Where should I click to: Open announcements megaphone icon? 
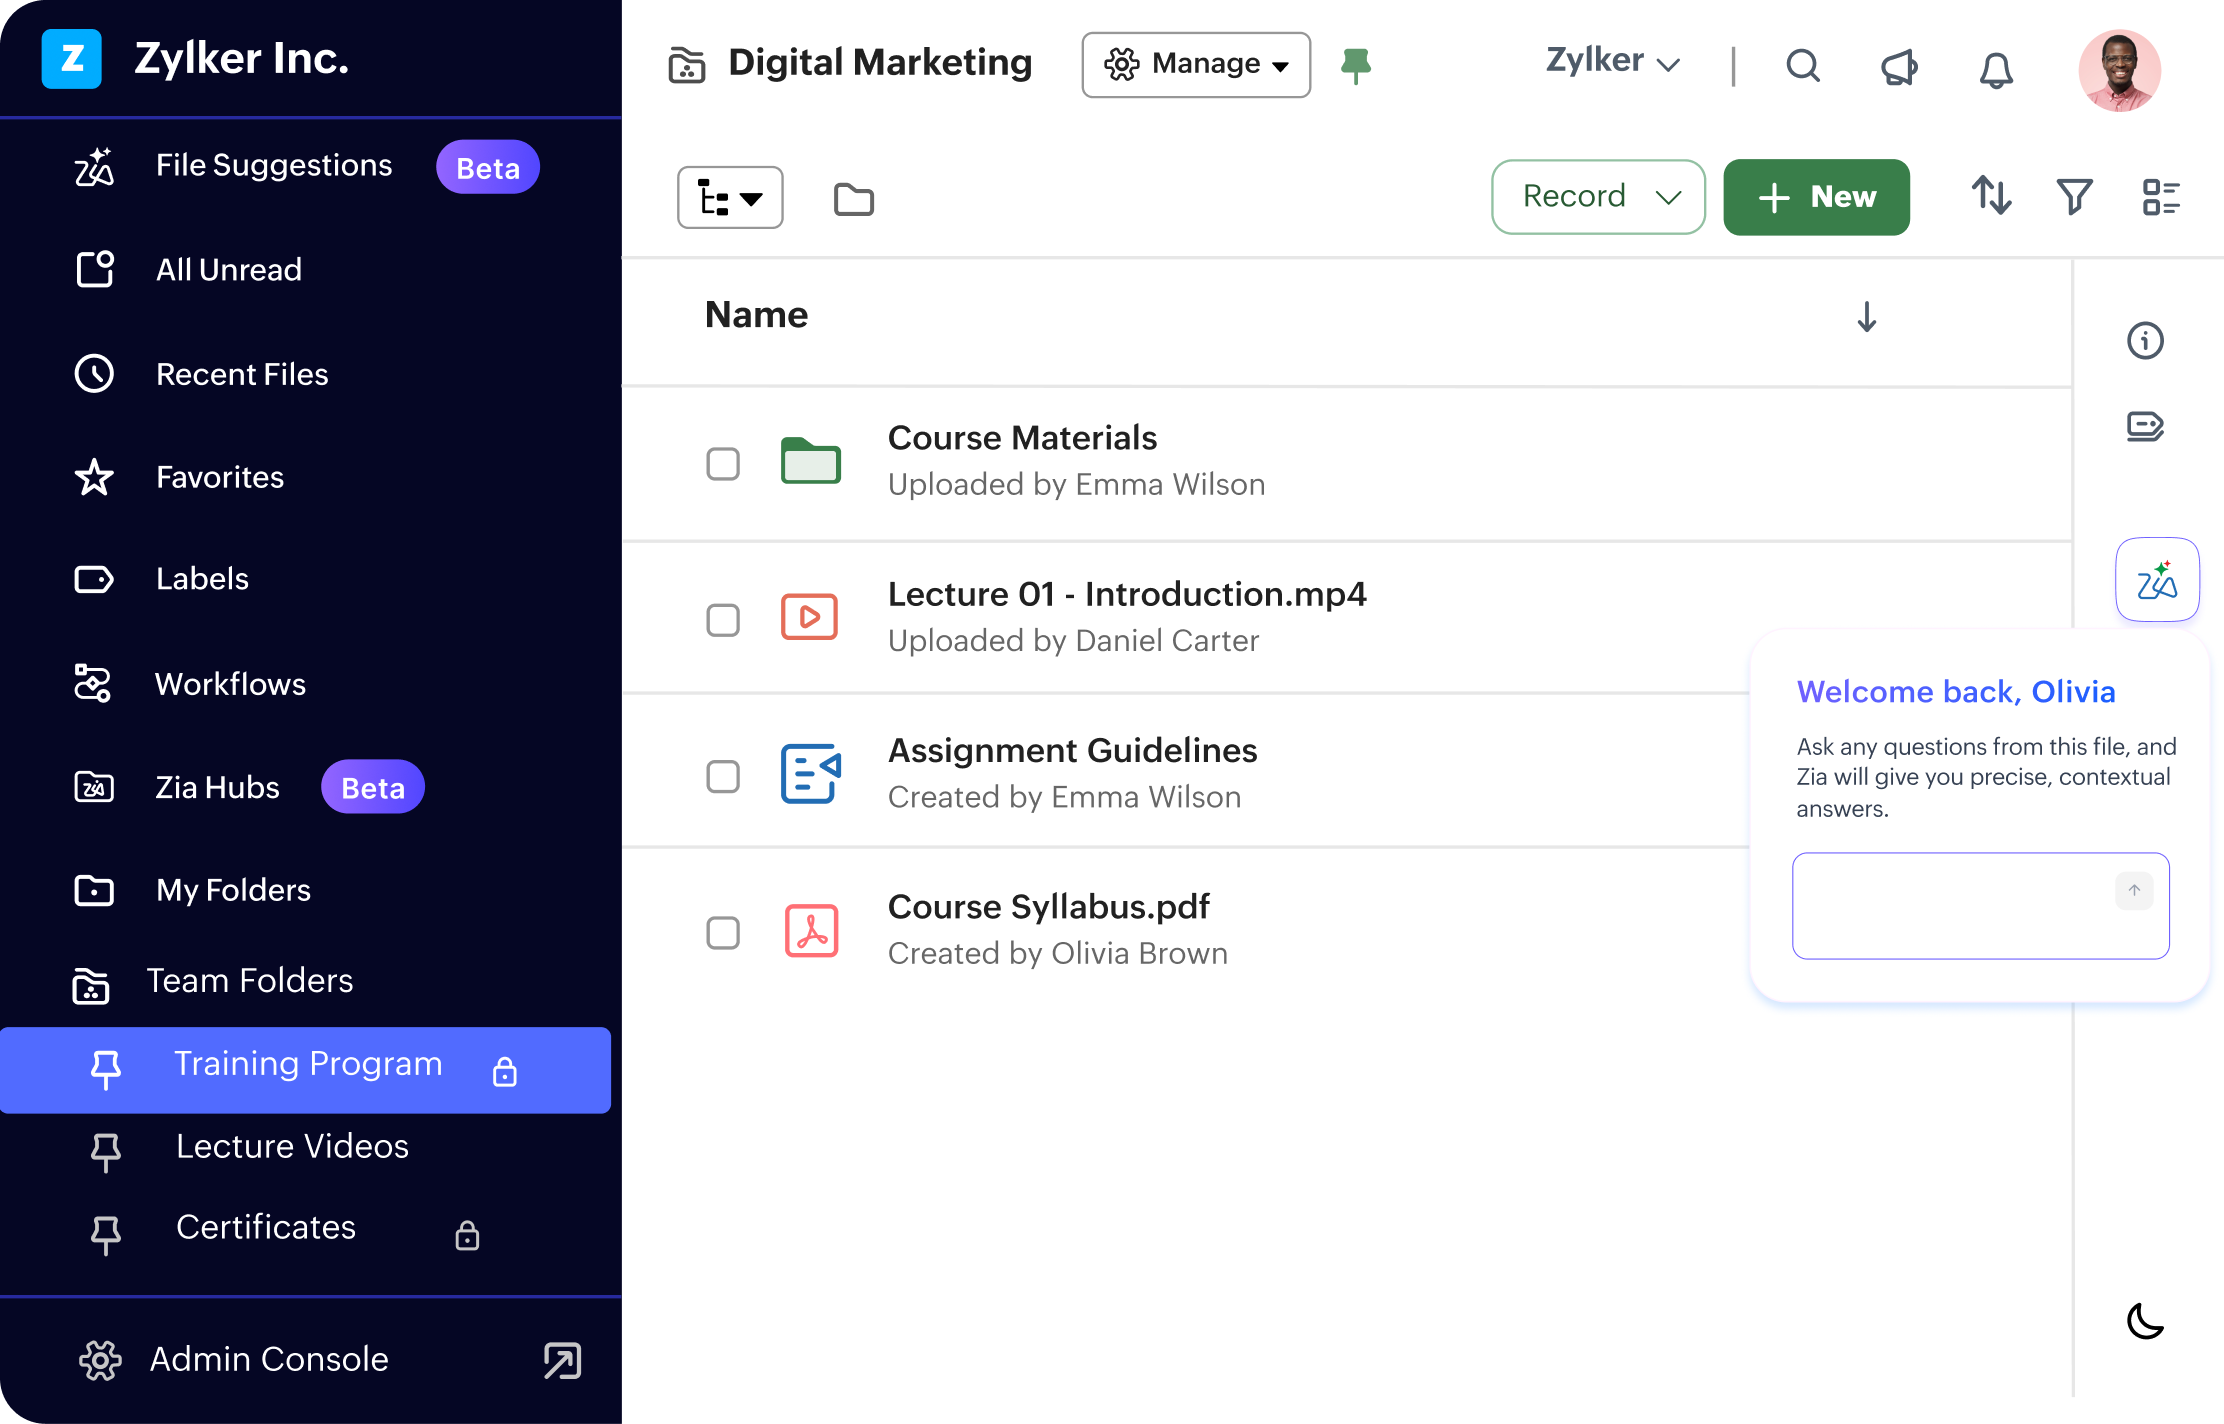point(1899,67)
